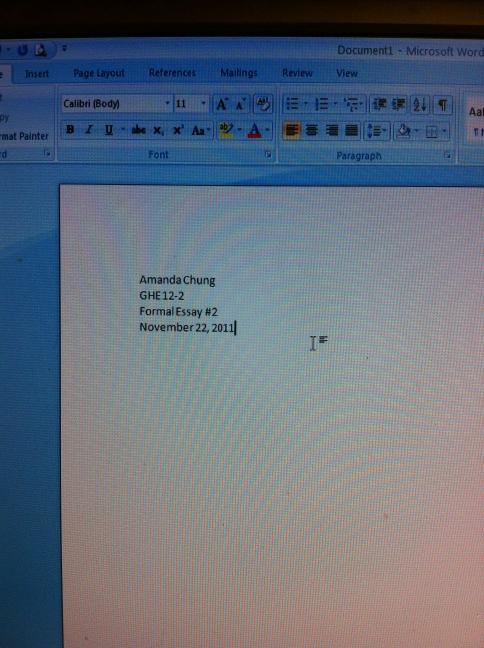
Task: Click text line "Amanda Chung"
Action: coord(177,280)
